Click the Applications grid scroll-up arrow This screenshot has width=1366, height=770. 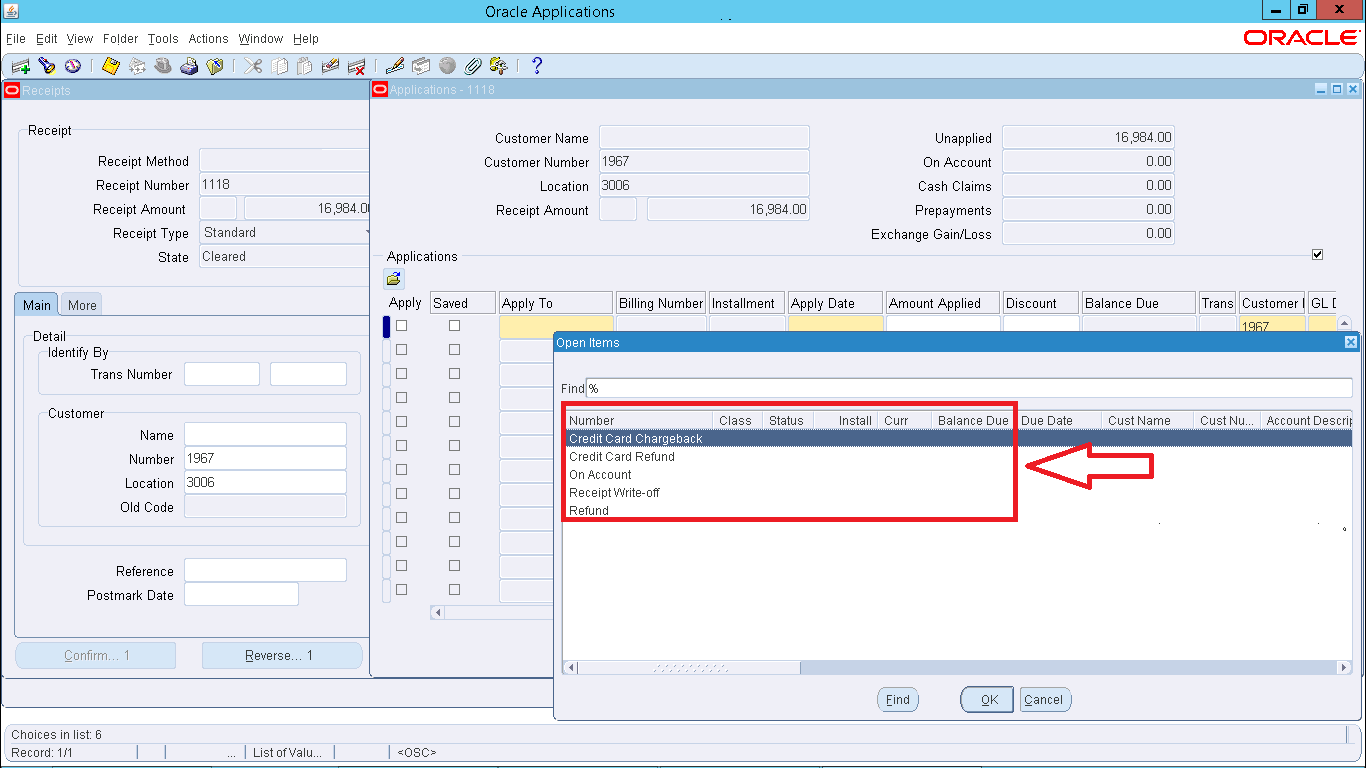coord(1344,323)
